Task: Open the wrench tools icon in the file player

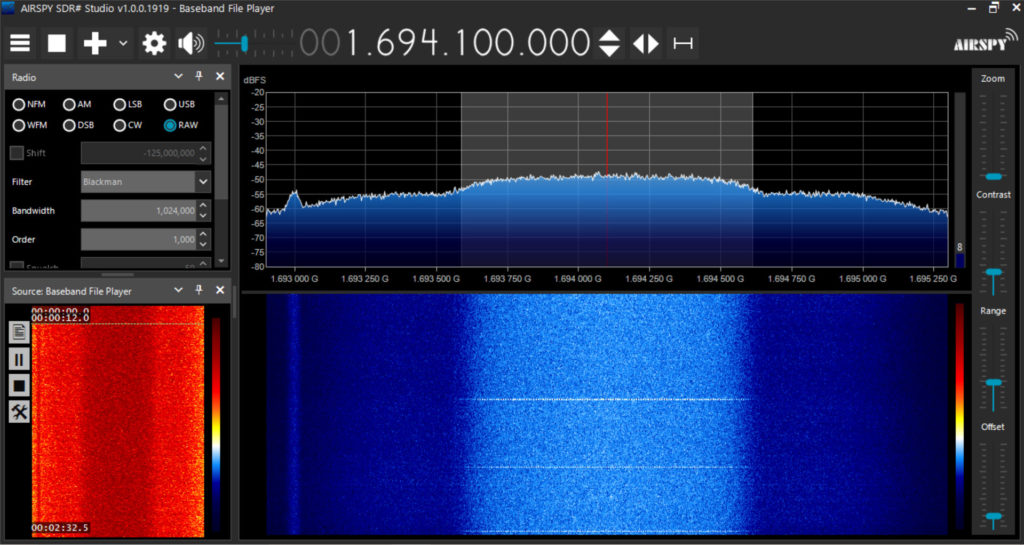Action: (x=19, y=411)
